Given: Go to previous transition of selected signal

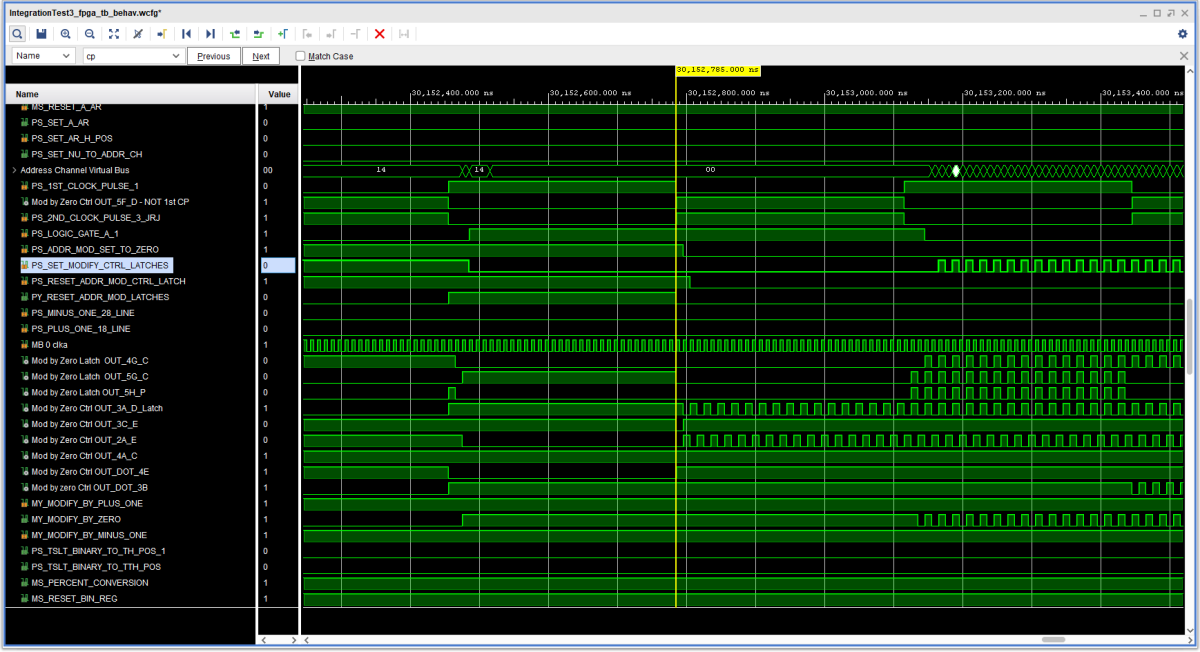Looking at the screenshot, I should tap(234, 33).
